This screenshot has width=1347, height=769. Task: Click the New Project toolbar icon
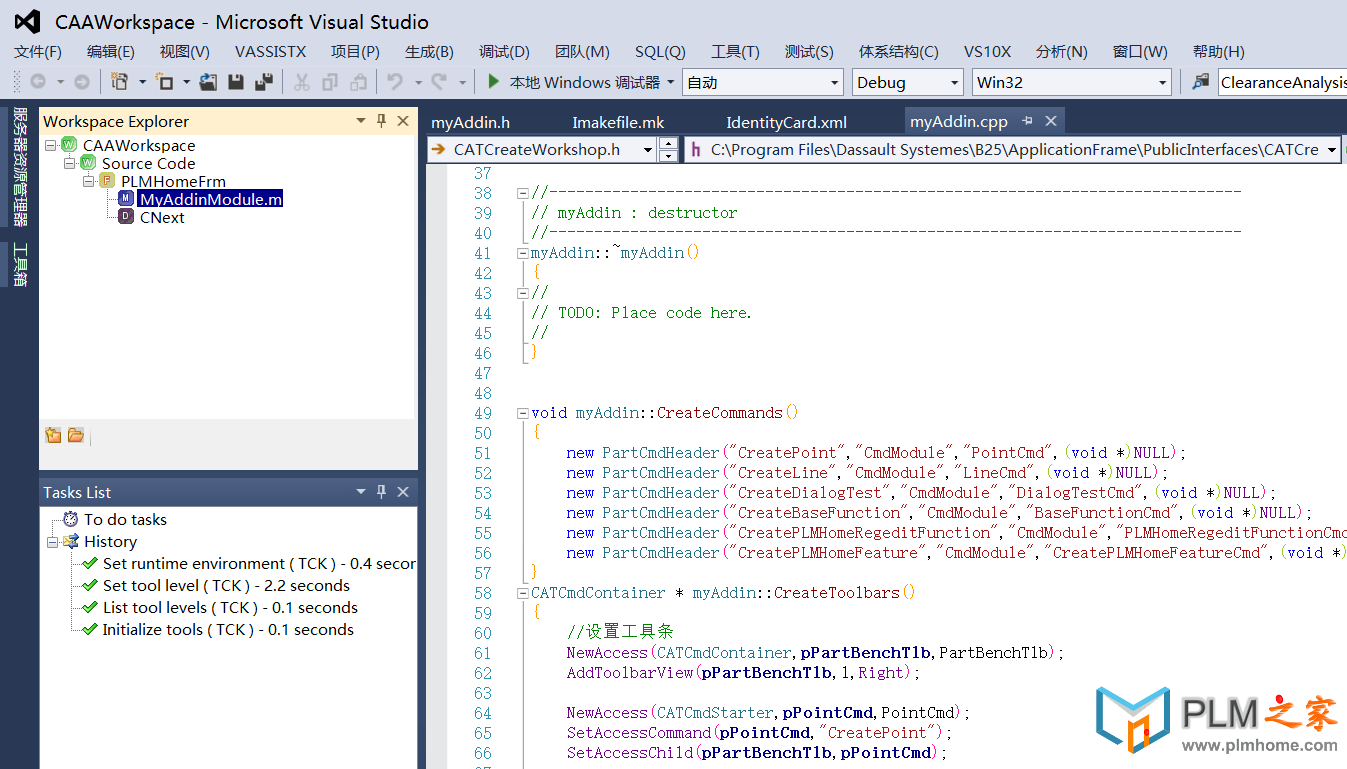point(120,82)
